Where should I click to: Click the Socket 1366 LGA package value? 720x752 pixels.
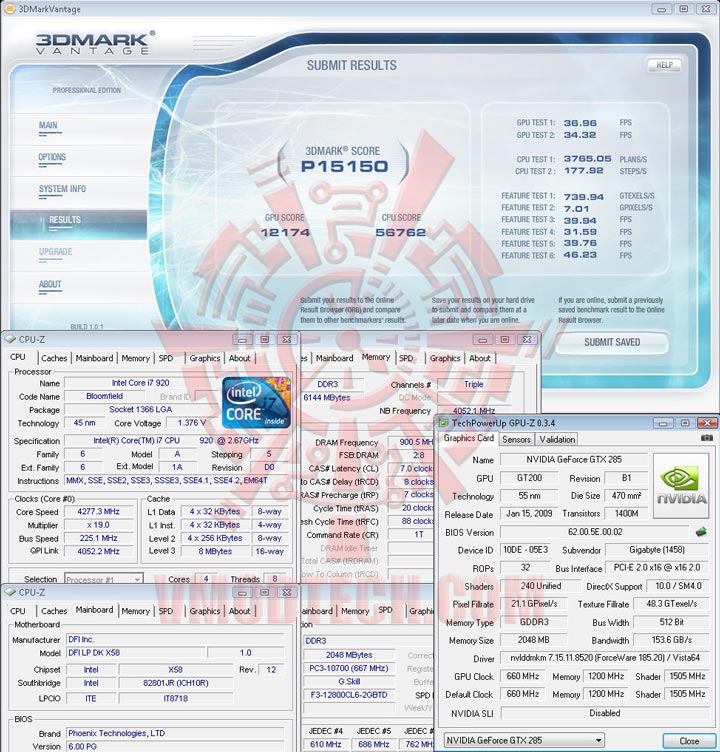coord(141,409)
